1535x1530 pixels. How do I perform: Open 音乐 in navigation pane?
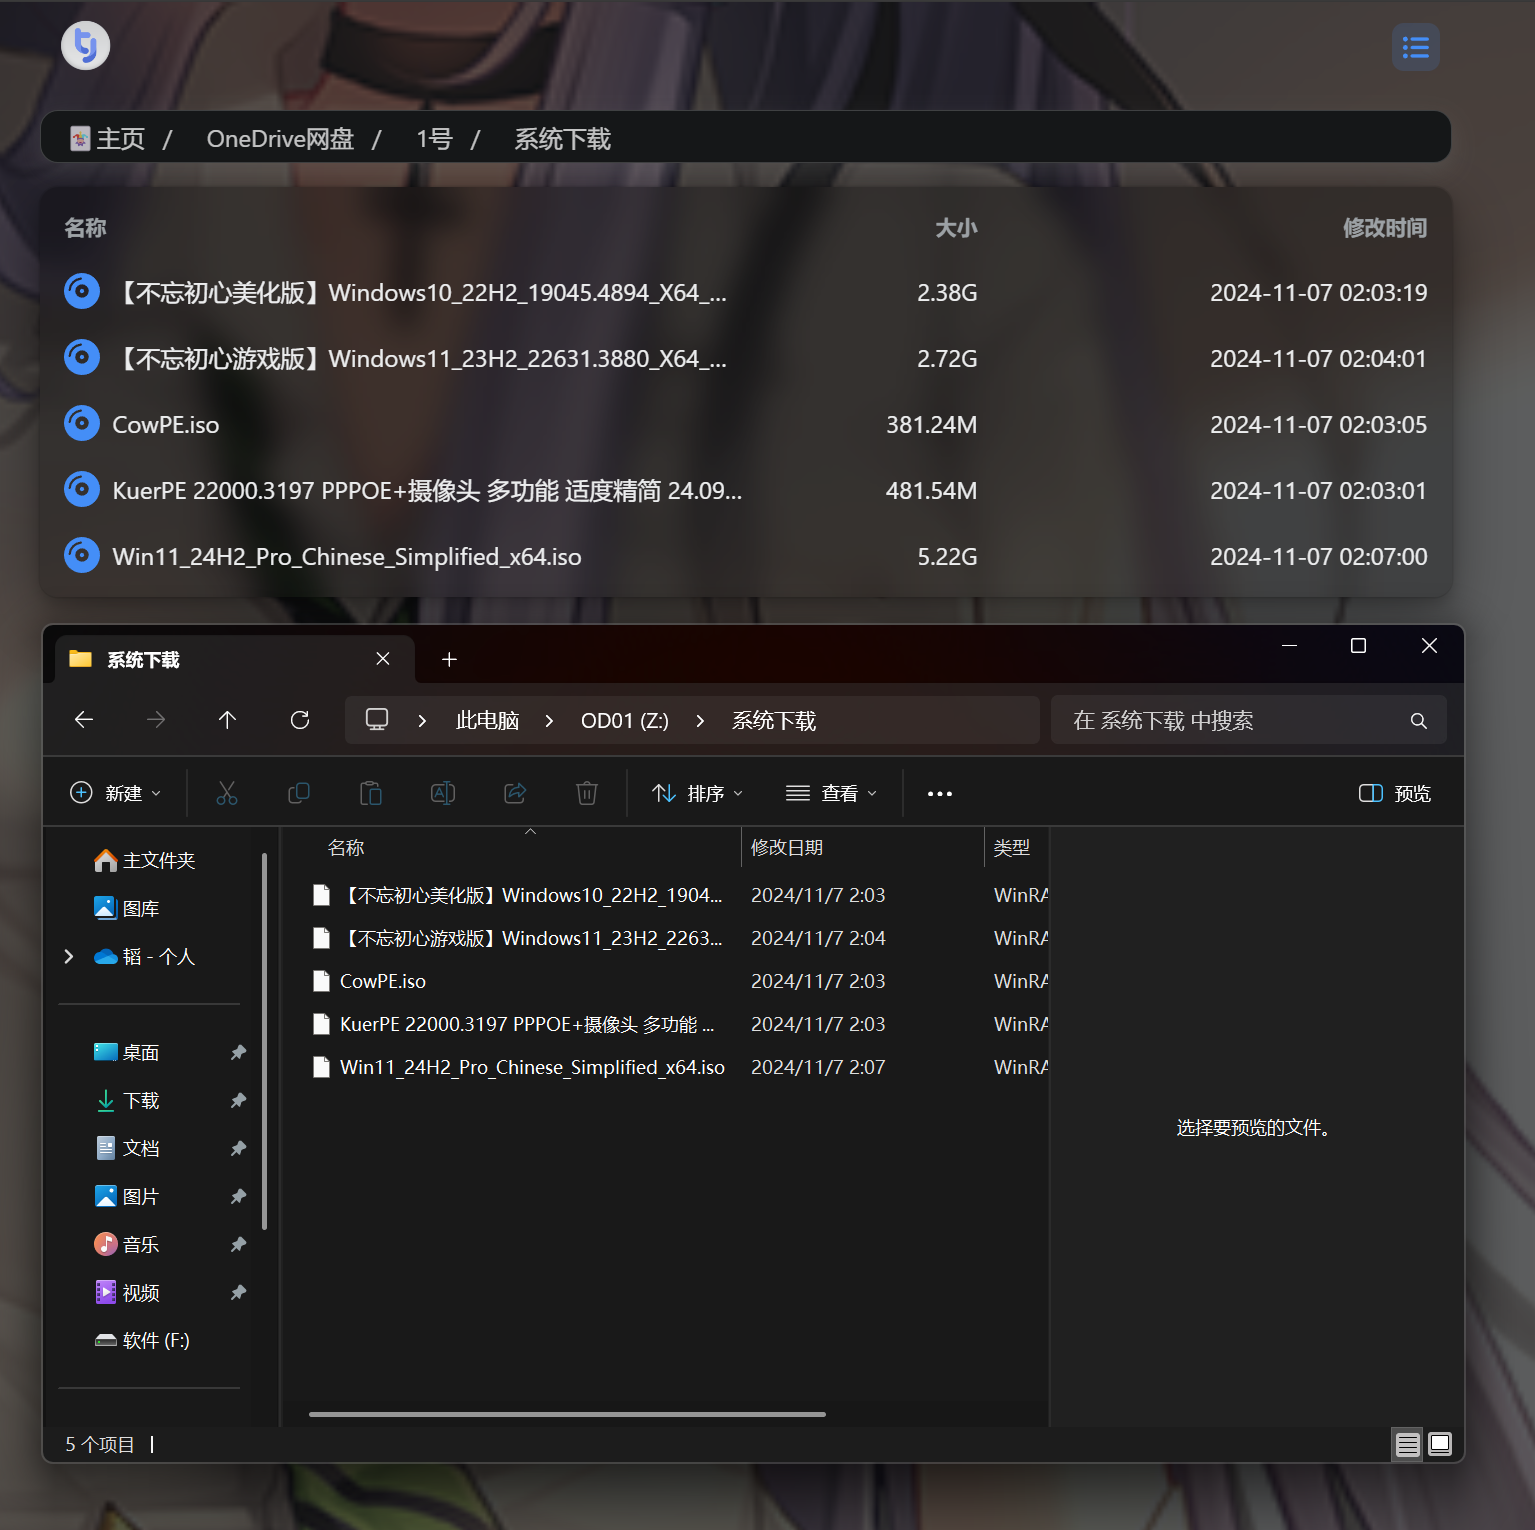(127, 1244)
